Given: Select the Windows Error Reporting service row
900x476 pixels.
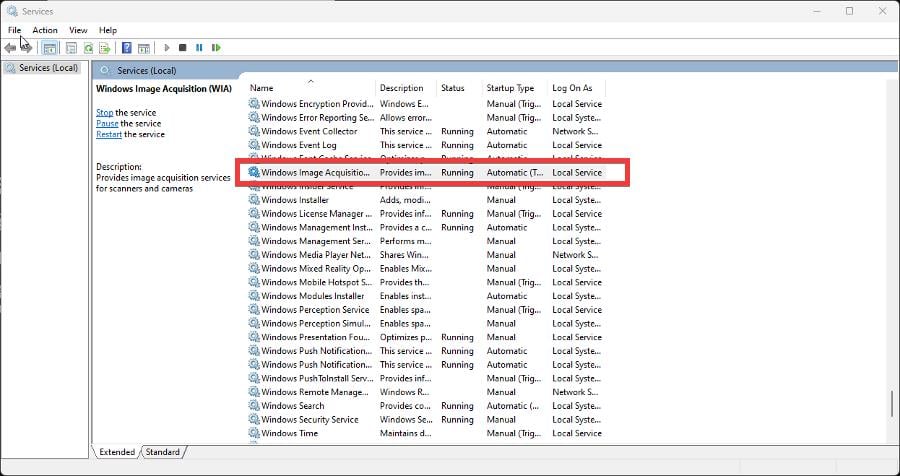Looking at the screenshot, I should point(426,118).
